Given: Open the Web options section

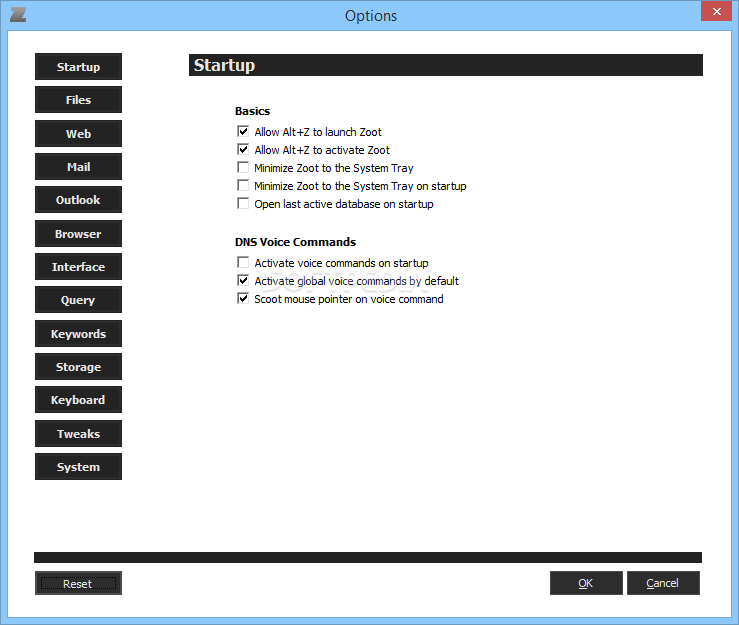Looking at the screenshot, I should coord(78,133).
